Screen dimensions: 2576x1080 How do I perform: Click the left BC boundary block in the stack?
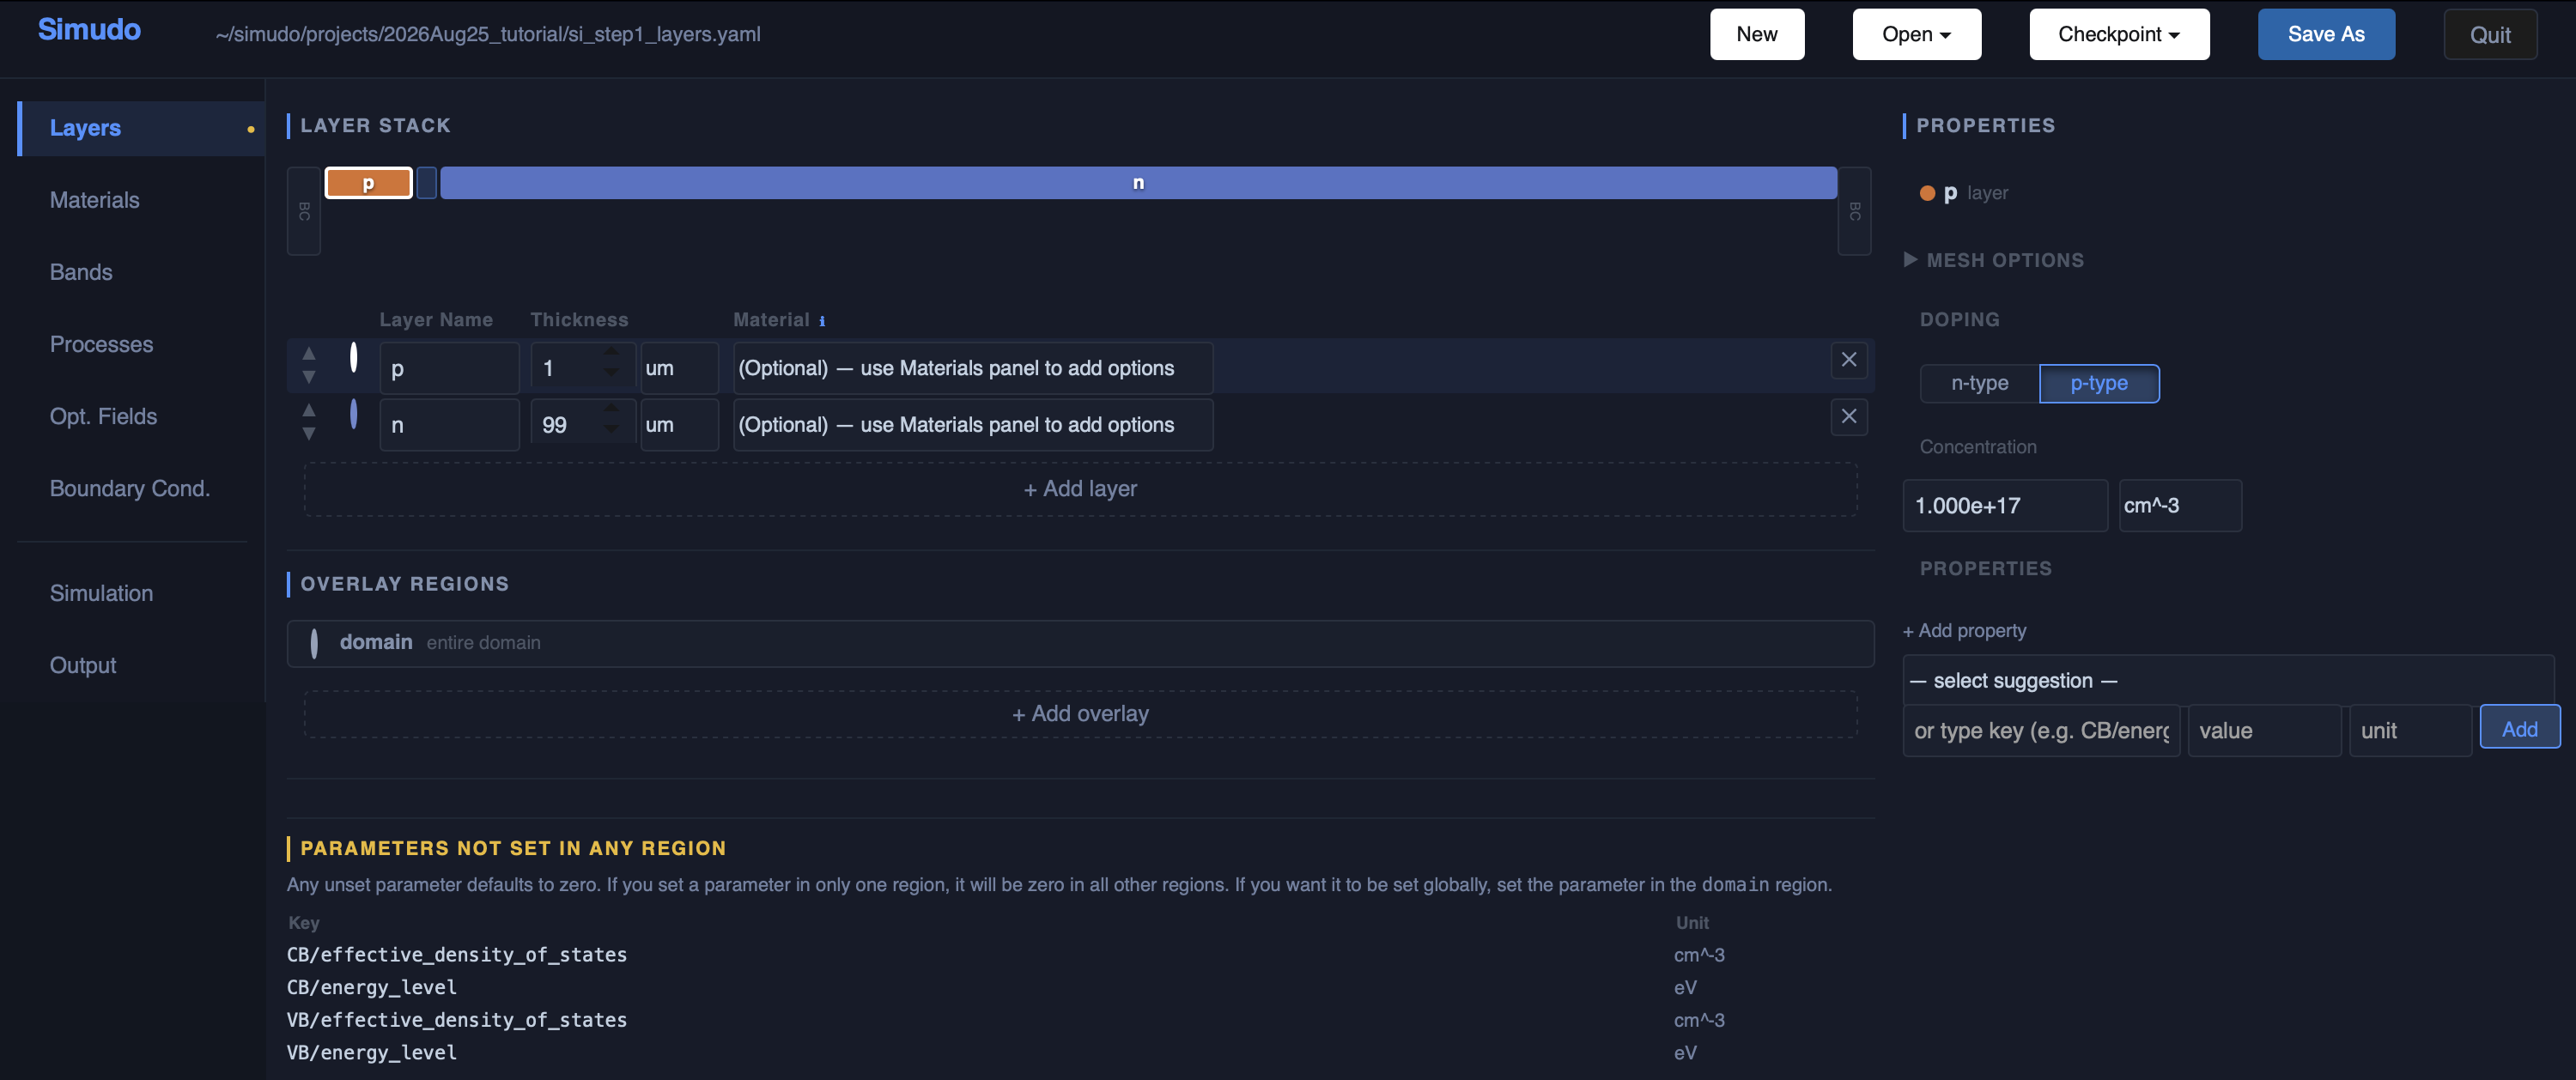click(304, 211)
